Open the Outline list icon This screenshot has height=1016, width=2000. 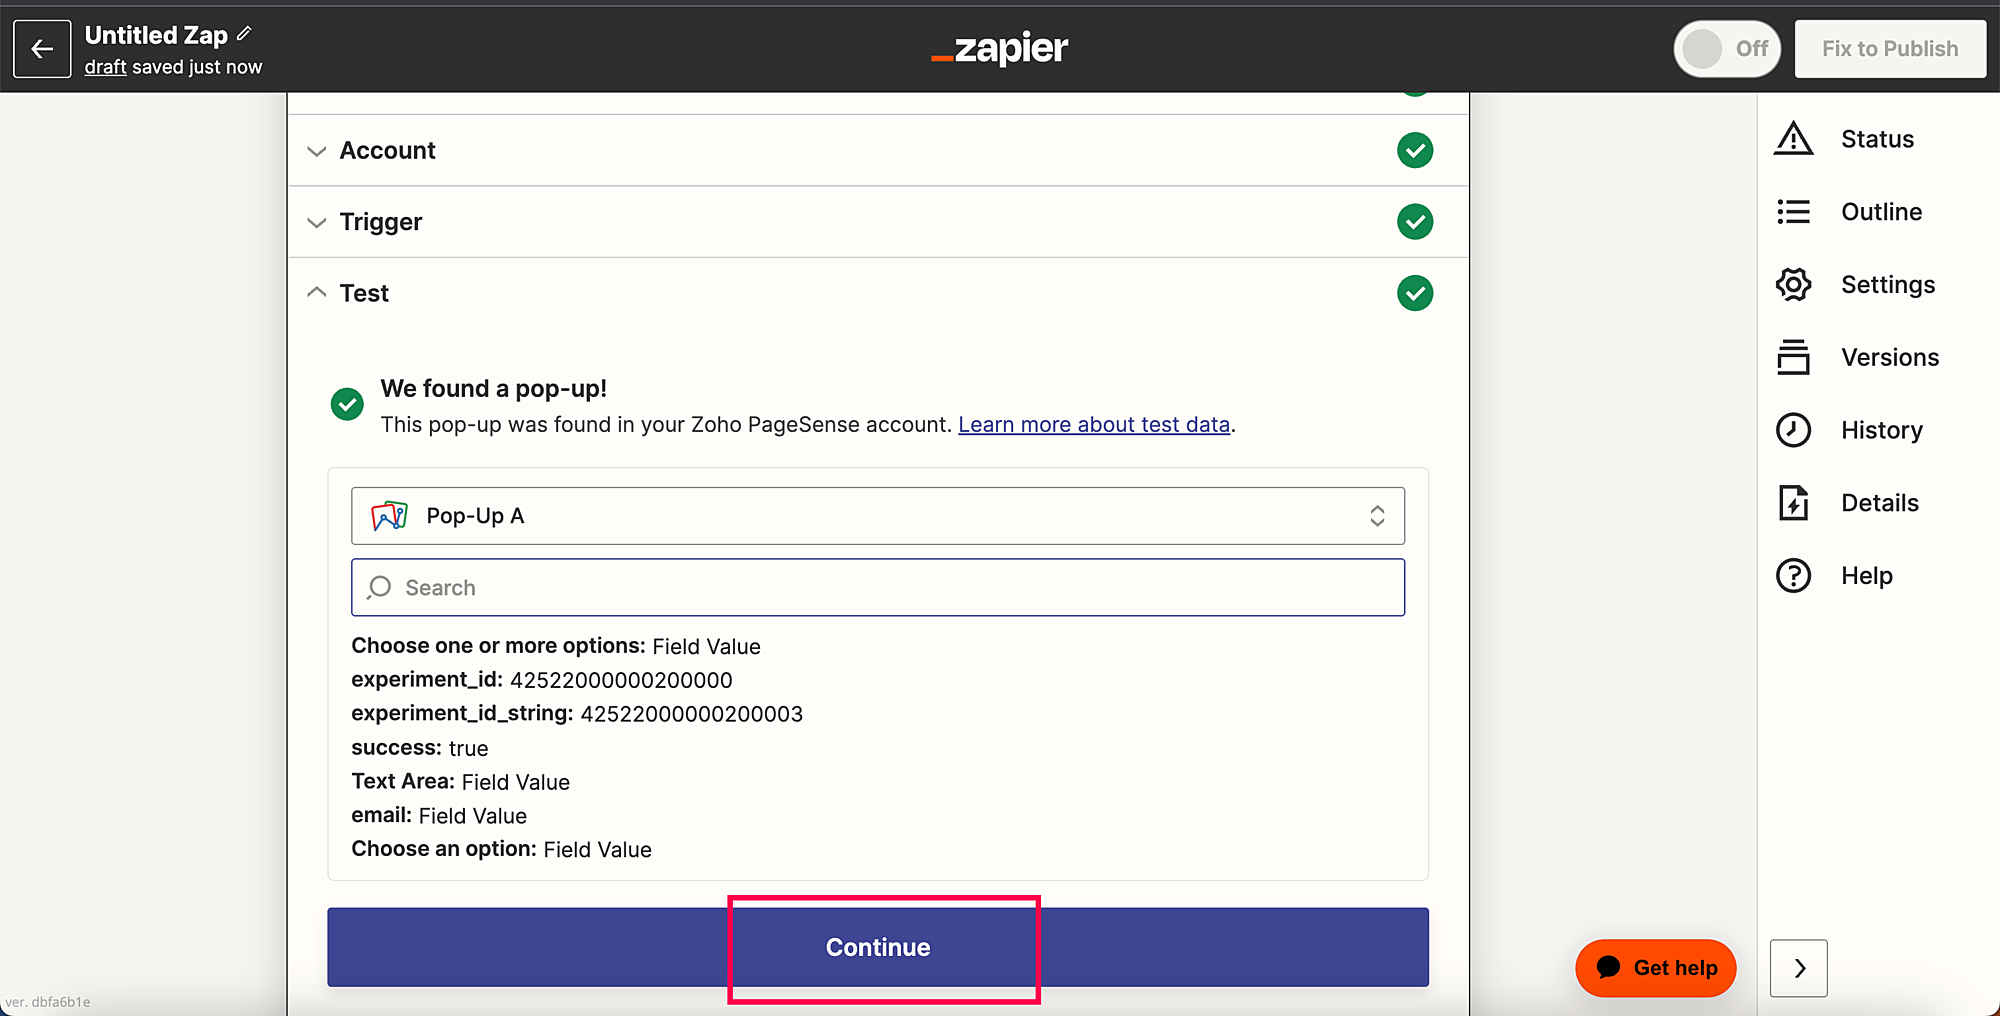click(x=1793, y=212)
